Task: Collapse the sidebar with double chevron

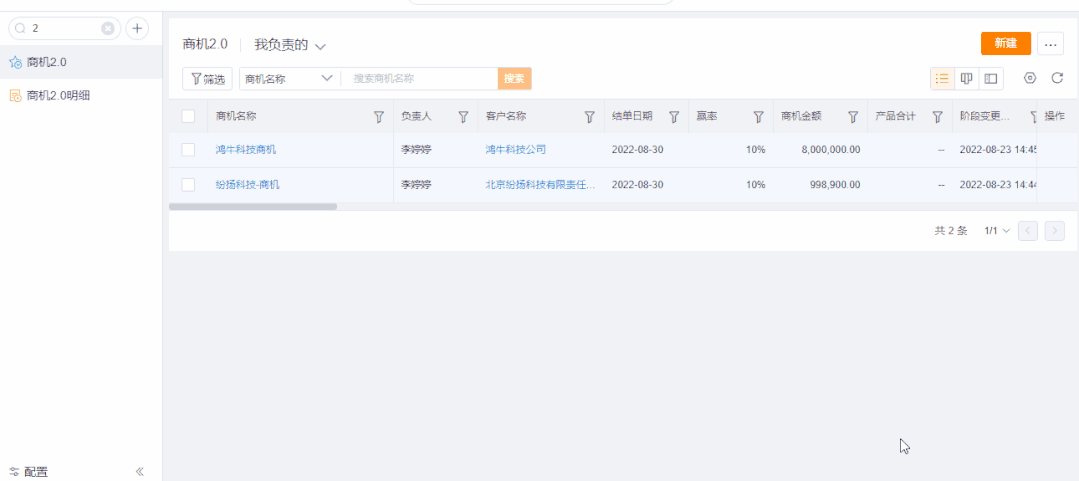Action: click(140, 472)
